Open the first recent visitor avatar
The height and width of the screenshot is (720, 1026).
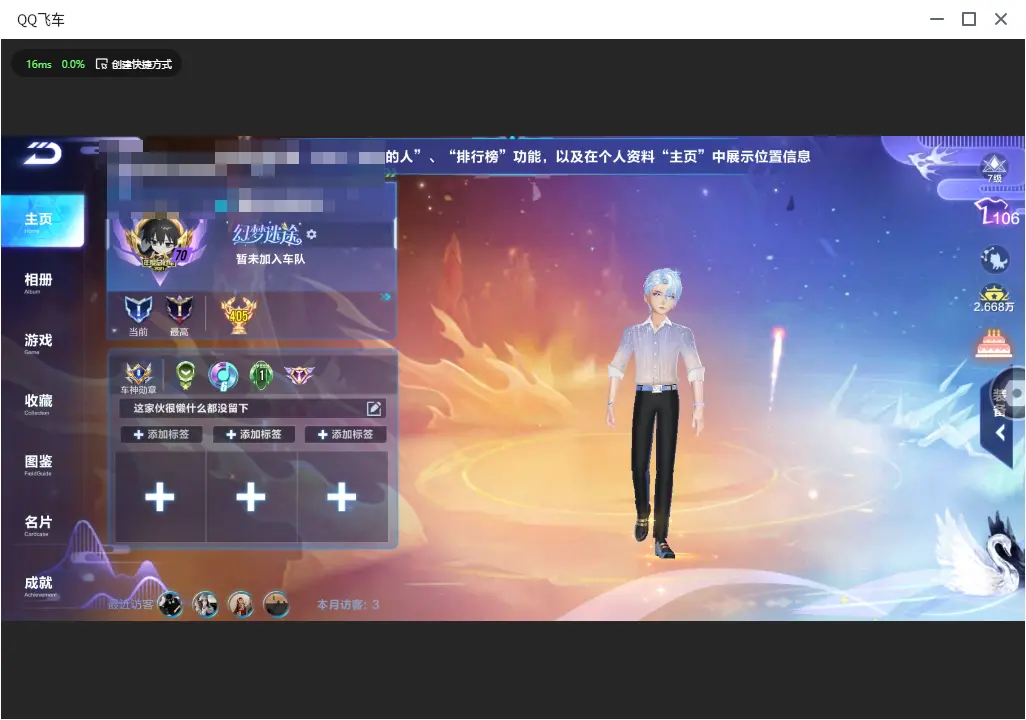pyautogui.click(x=171, y=604)
